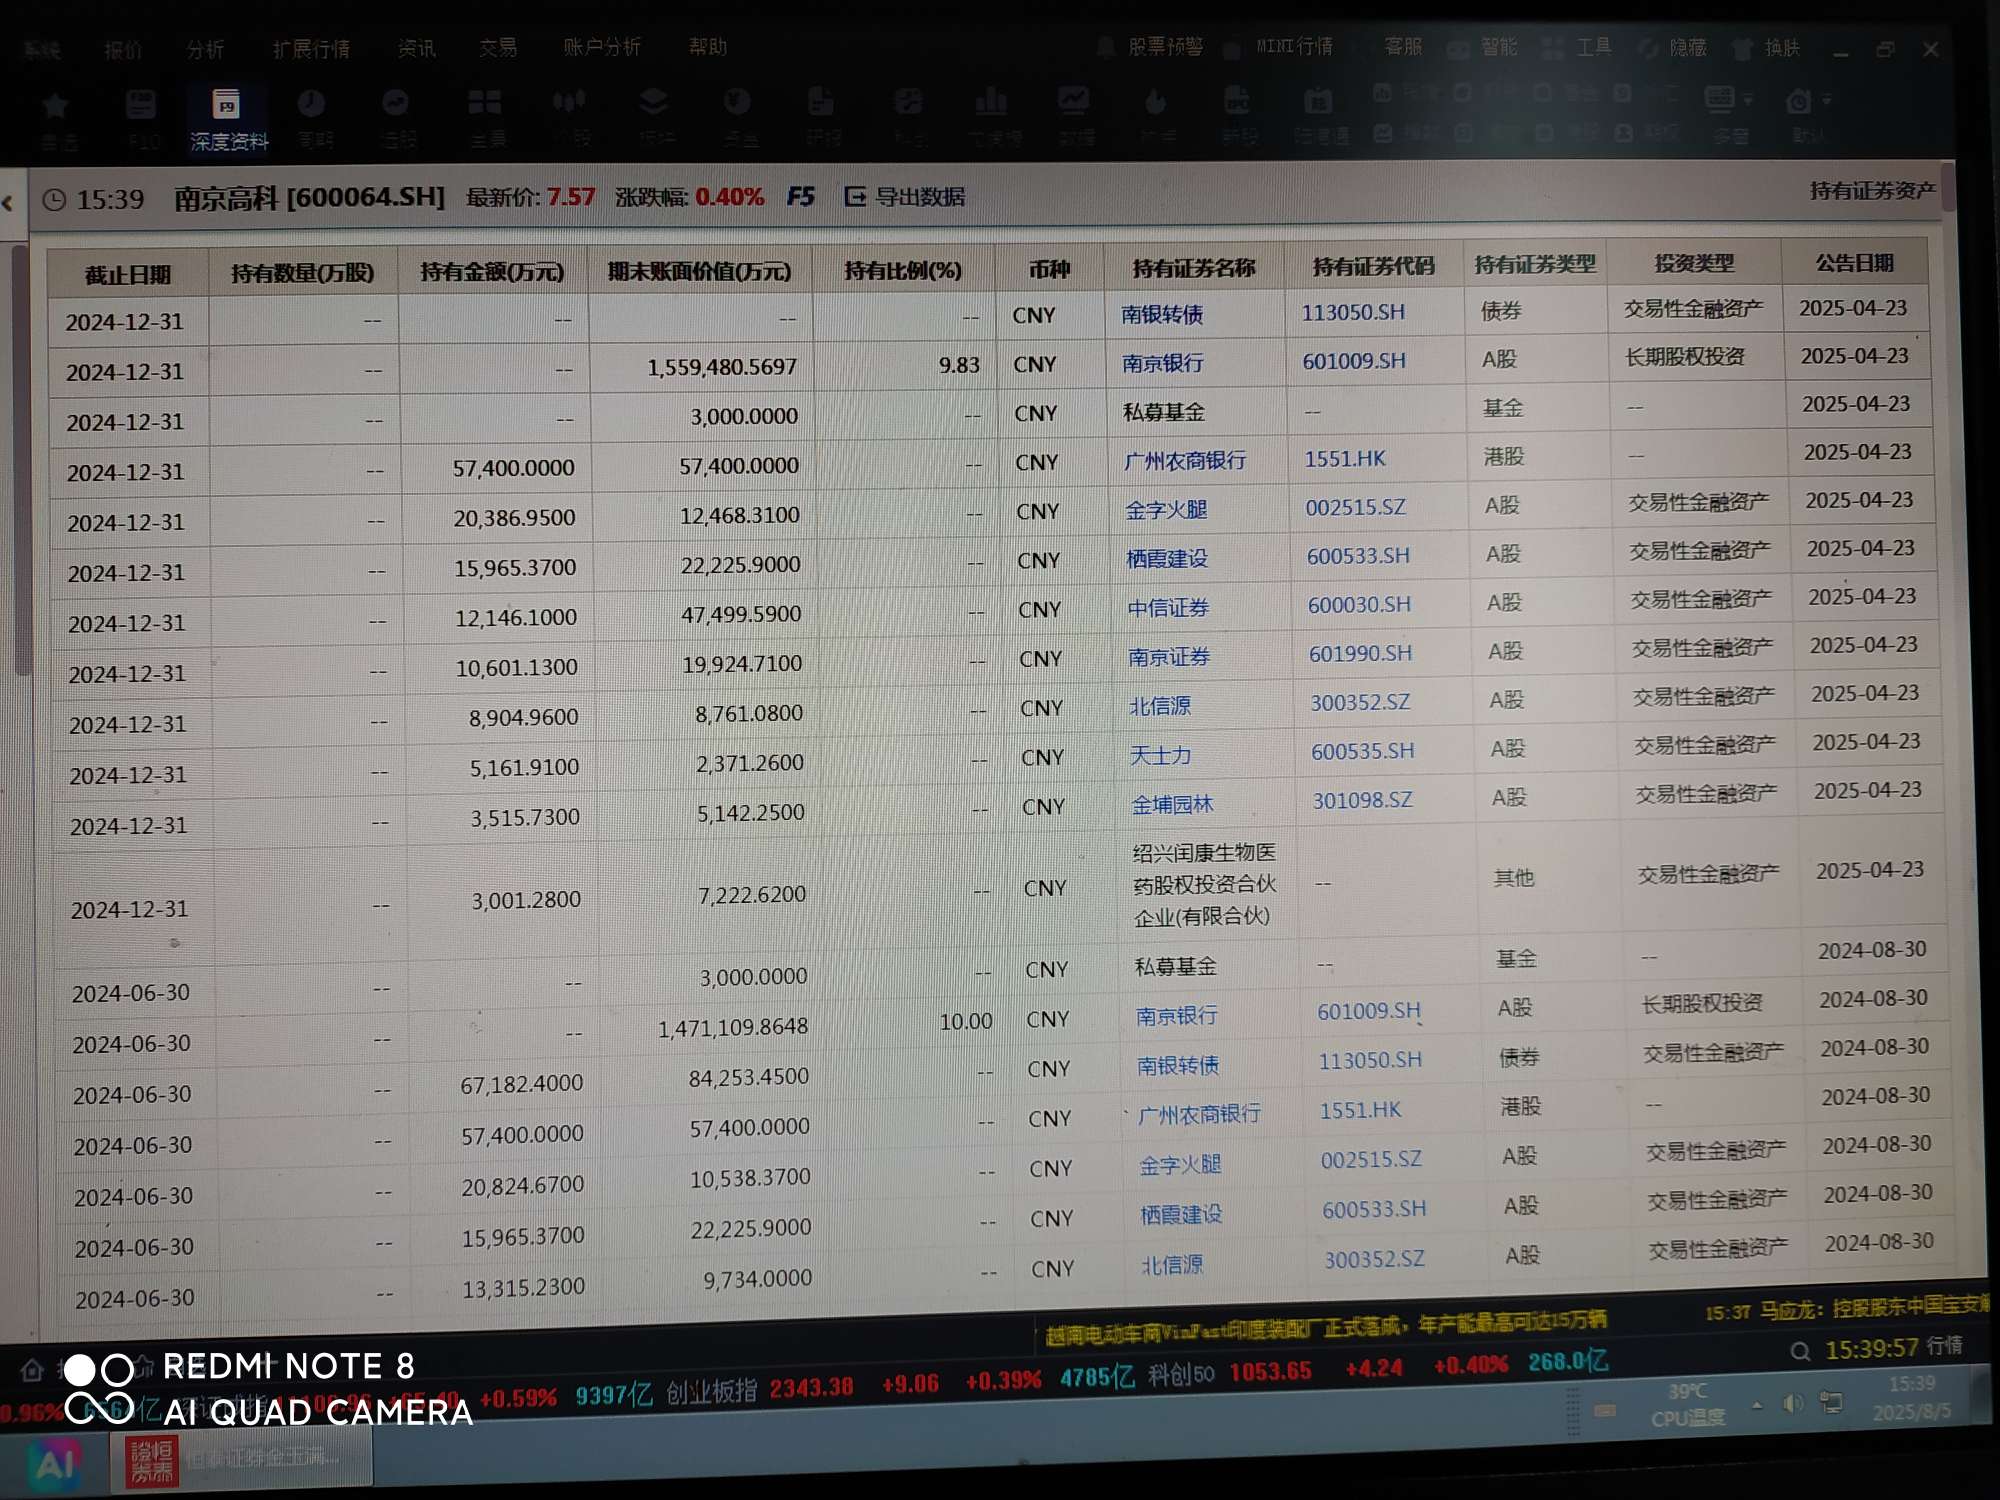Click the AI icon in Windows taskbar
The height and width of the screenshot is (1500, 2000).
click(x=56, y=1464)
